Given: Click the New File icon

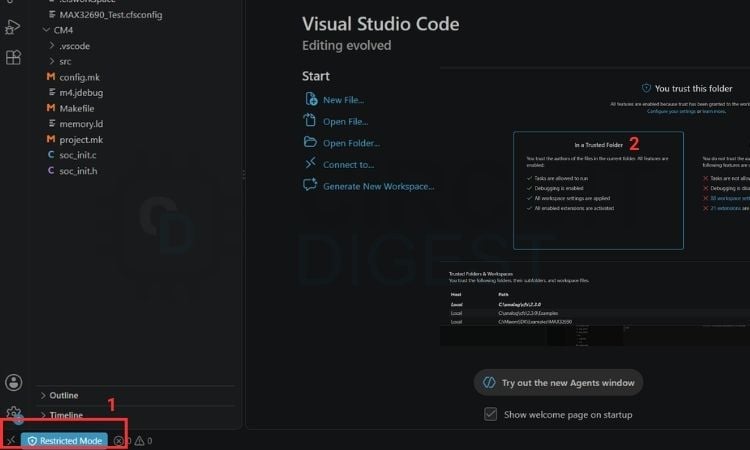Looking at the screenshot, I should (x=311, y=99).
